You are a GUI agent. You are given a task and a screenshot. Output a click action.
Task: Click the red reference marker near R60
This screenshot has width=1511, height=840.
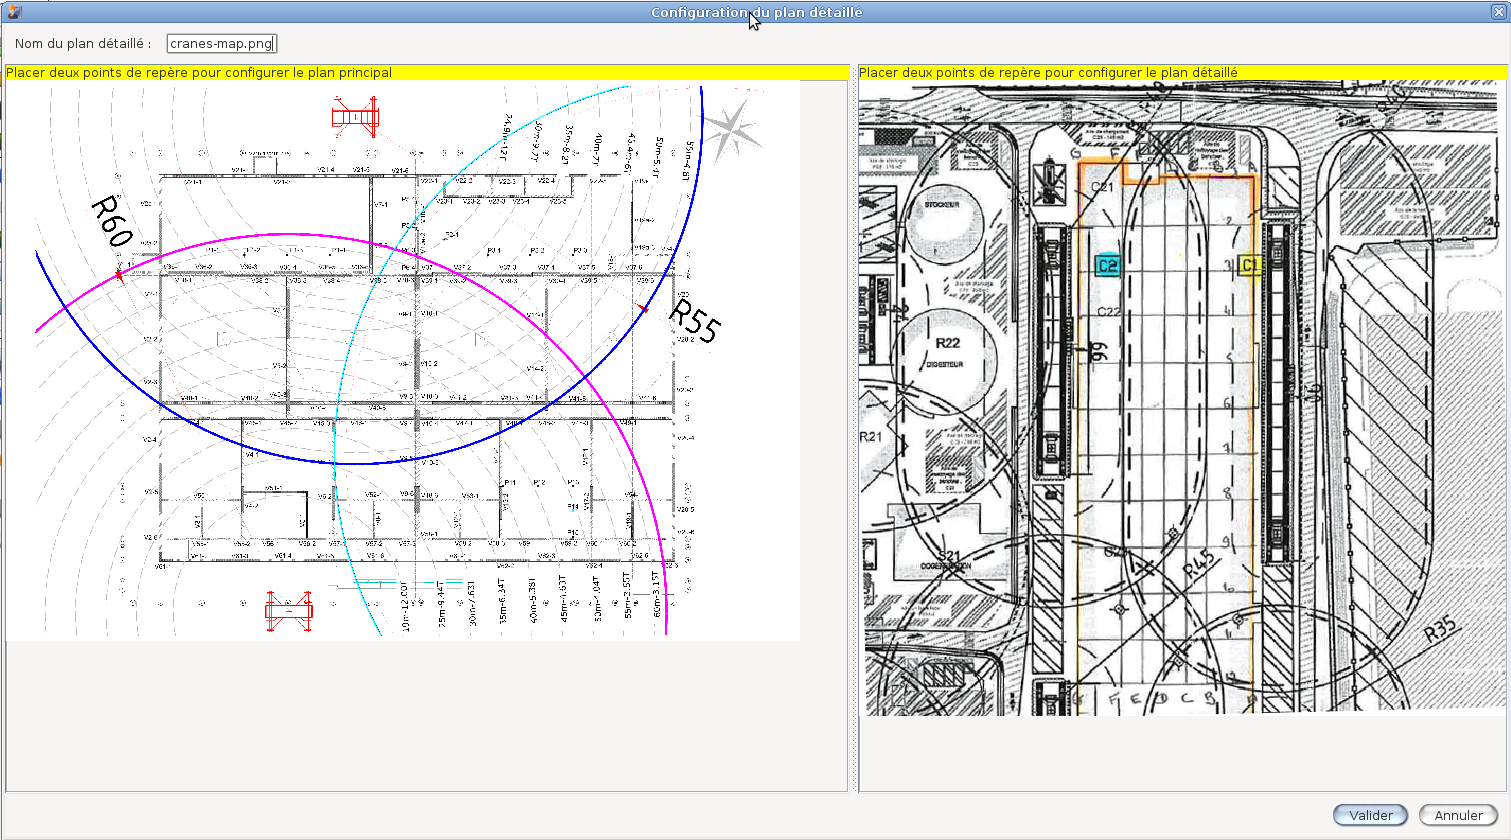pos(119,274)
